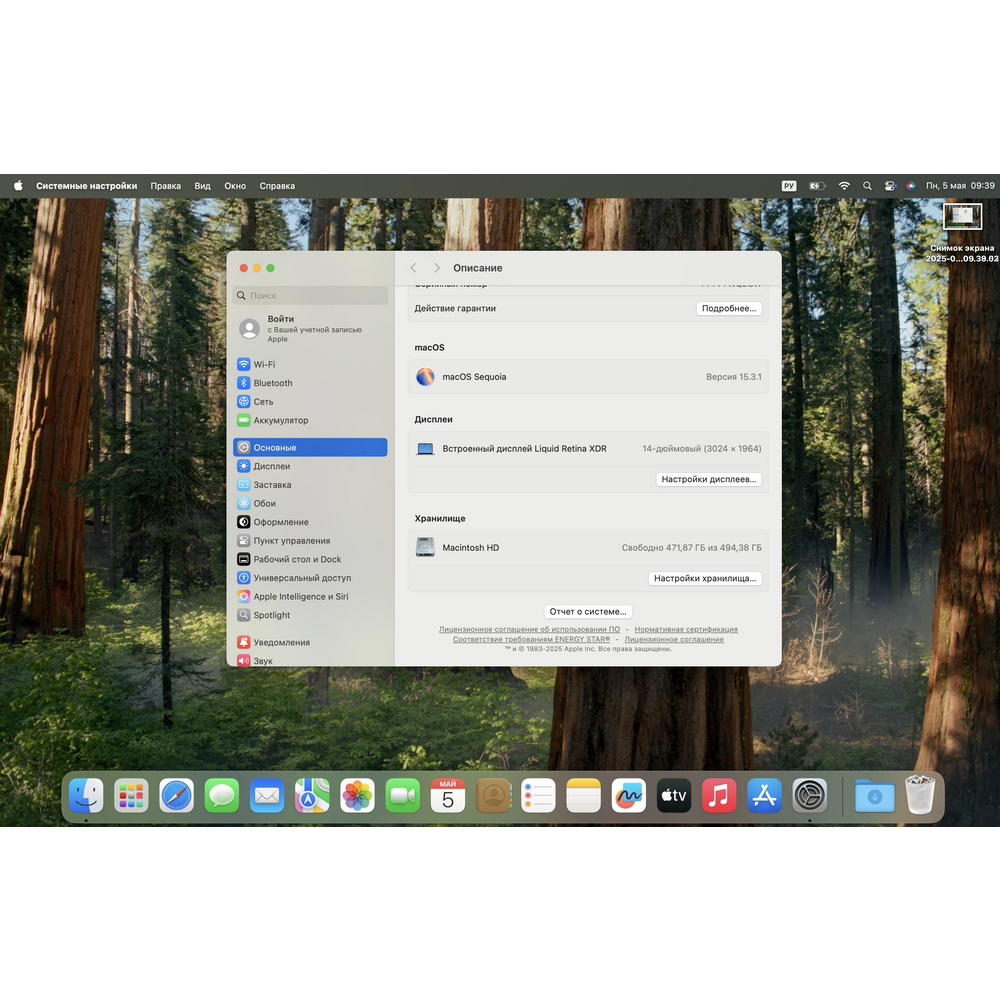Screen dimensions: 1000x1000
Task: Open Нормативная сертификация link
Action: [686, 629]
